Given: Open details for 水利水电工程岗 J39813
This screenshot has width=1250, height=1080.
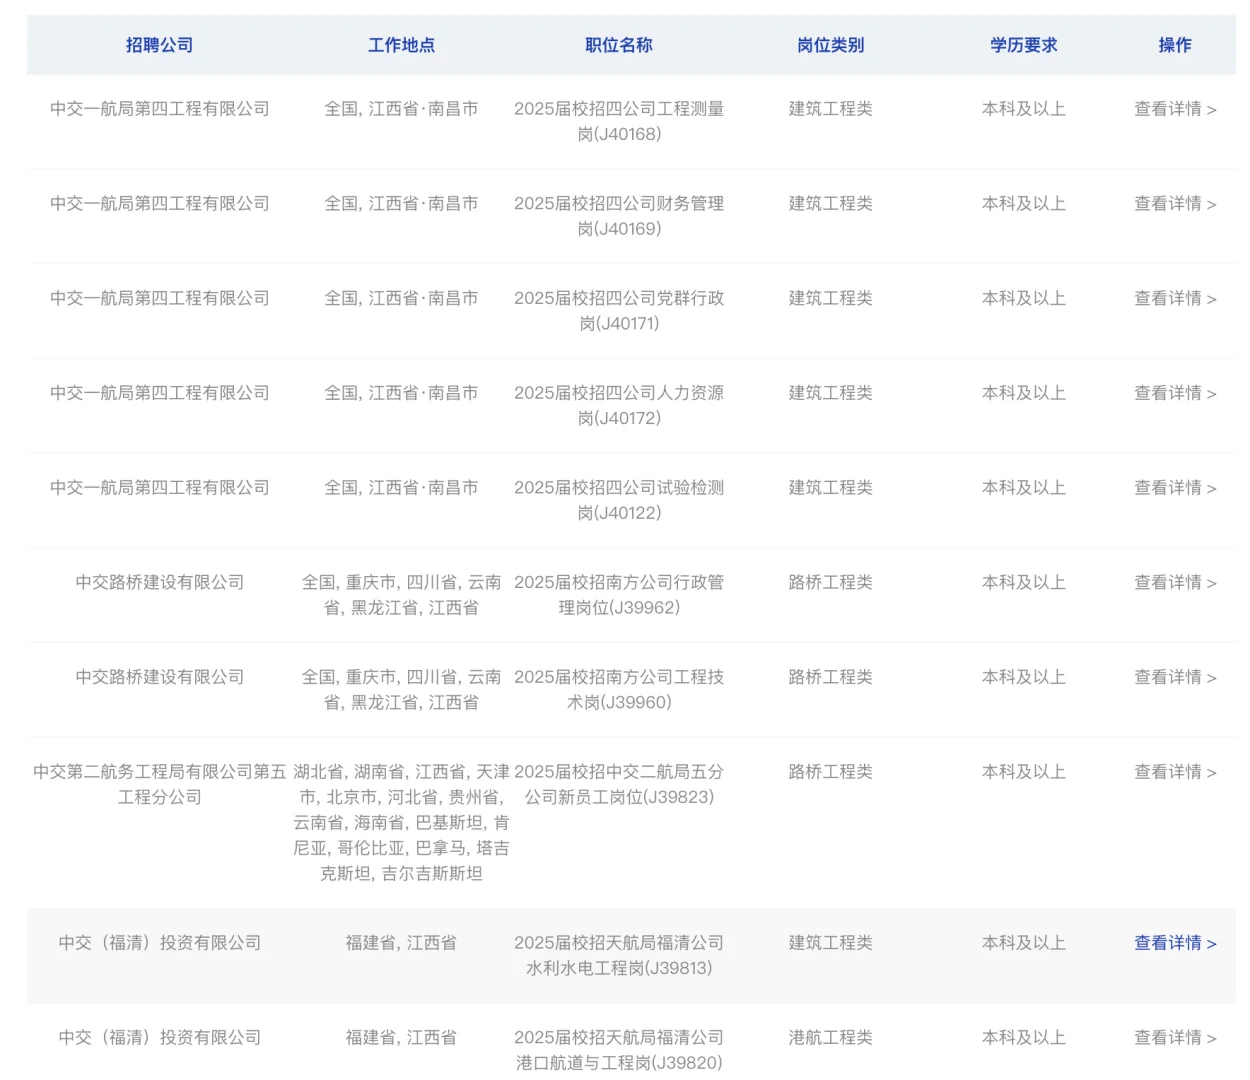Looking at the screenshot, I should coord(1175,943).
